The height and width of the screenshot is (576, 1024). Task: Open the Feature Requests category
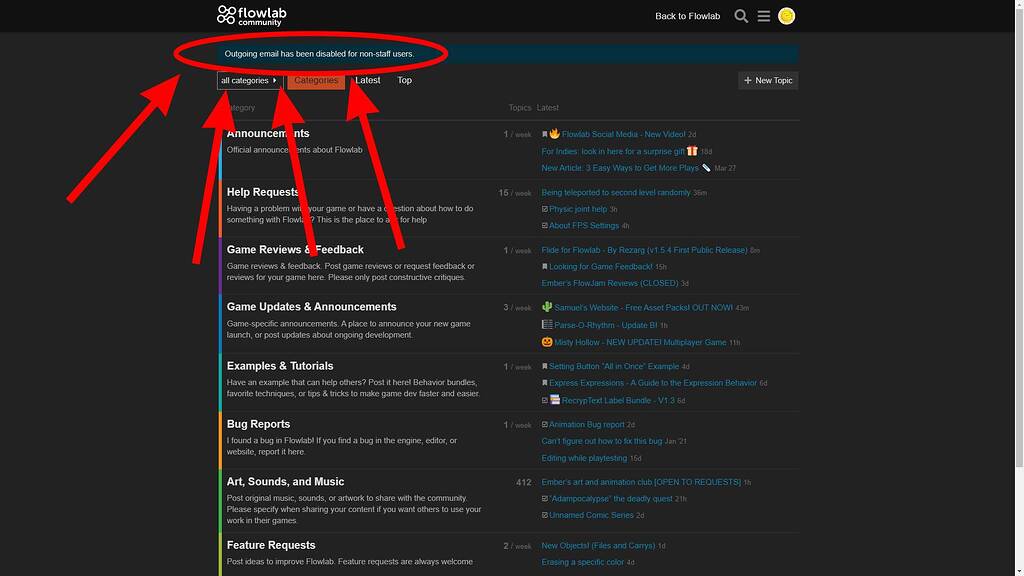271,545
